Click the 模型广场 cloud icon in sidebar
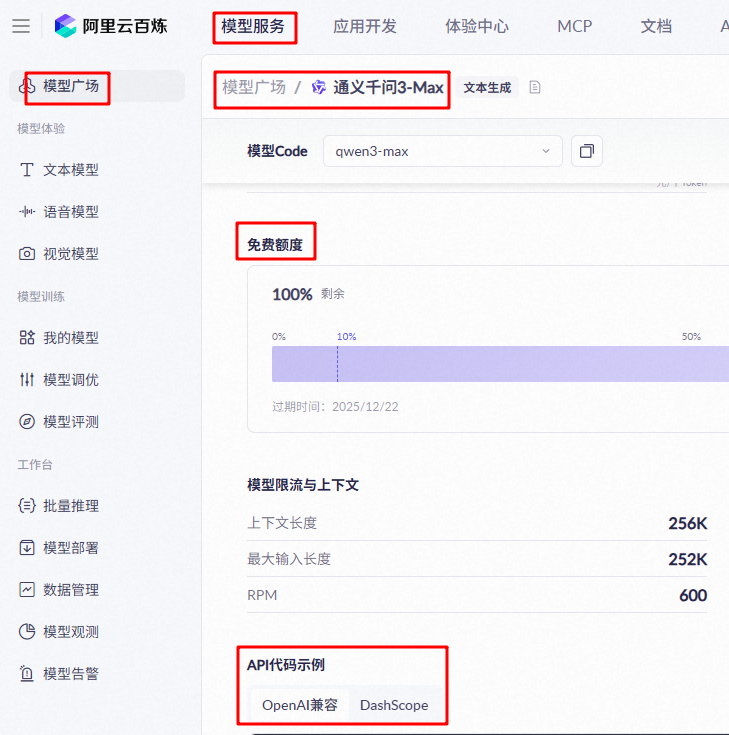The height and width of the screenshot is (735, 729). click(27, 86)
